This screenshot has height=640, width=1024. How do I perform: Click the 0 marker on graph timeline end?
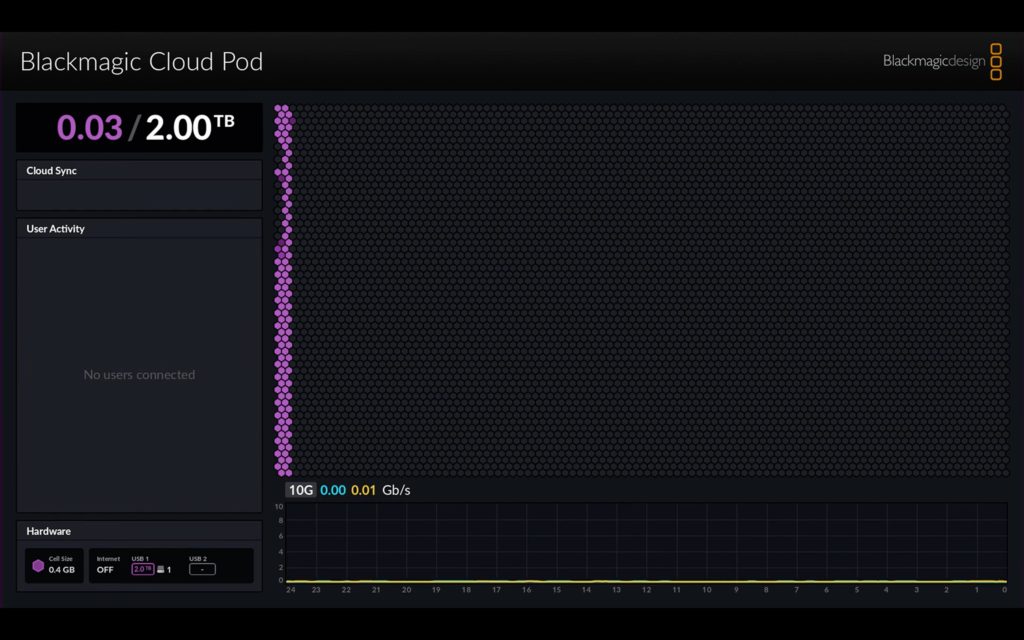click(1004, 590)
